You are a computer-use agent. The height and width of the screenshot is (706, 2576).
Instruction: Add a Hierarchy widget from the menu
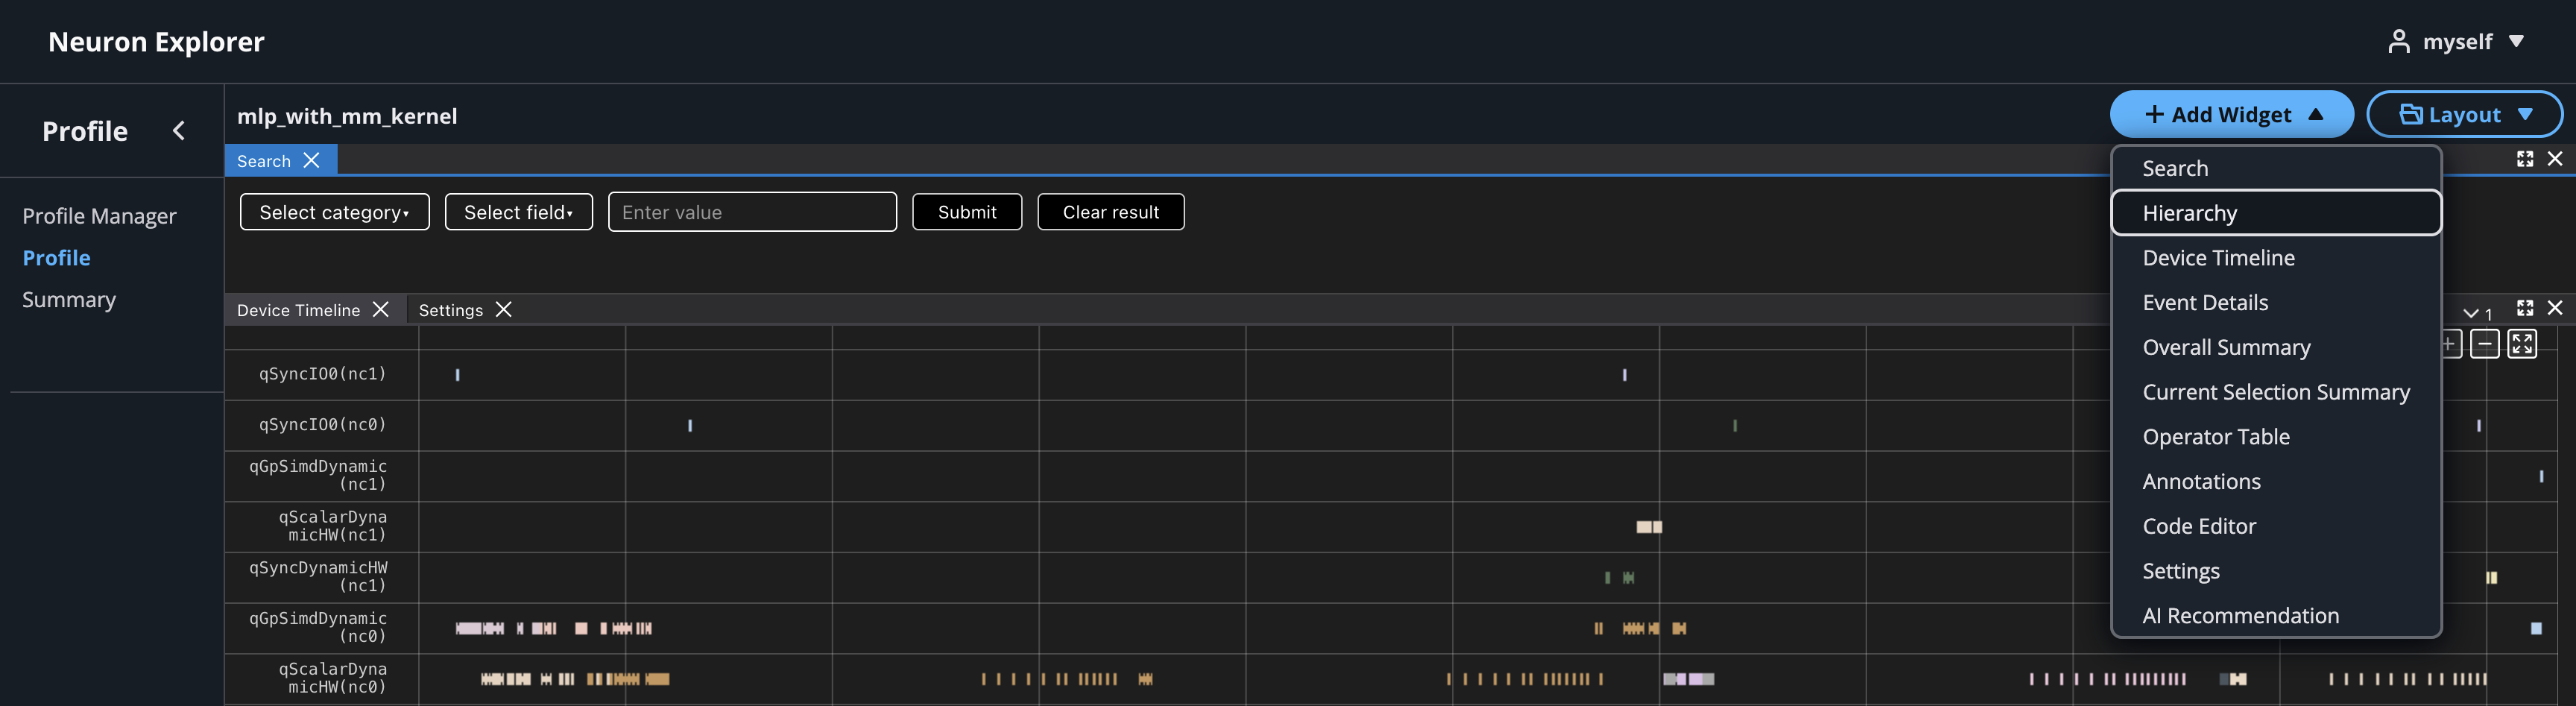pyautogui.click(x=2192, y=213)
